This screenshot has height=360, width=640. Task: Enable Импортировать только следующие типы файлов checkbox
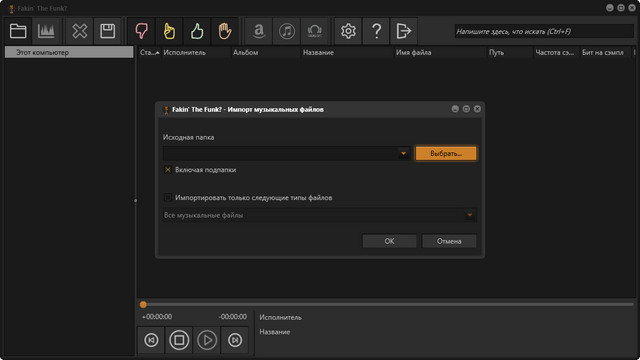click(168, 198)
